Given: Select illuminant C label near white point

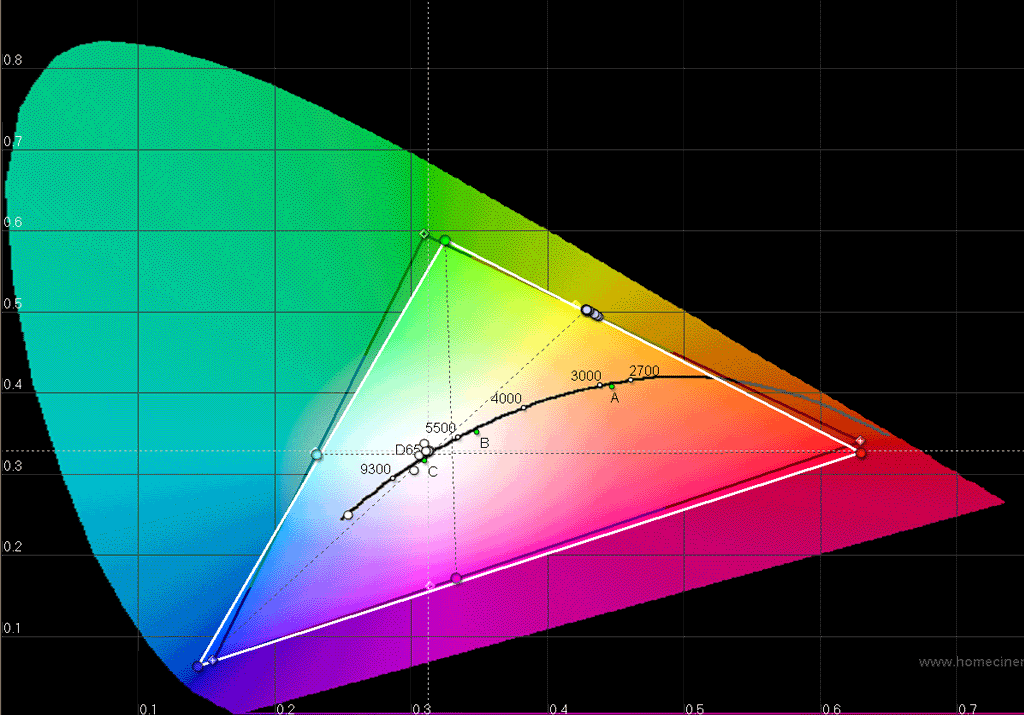Looking at the screenshot, I should (433, 472).
